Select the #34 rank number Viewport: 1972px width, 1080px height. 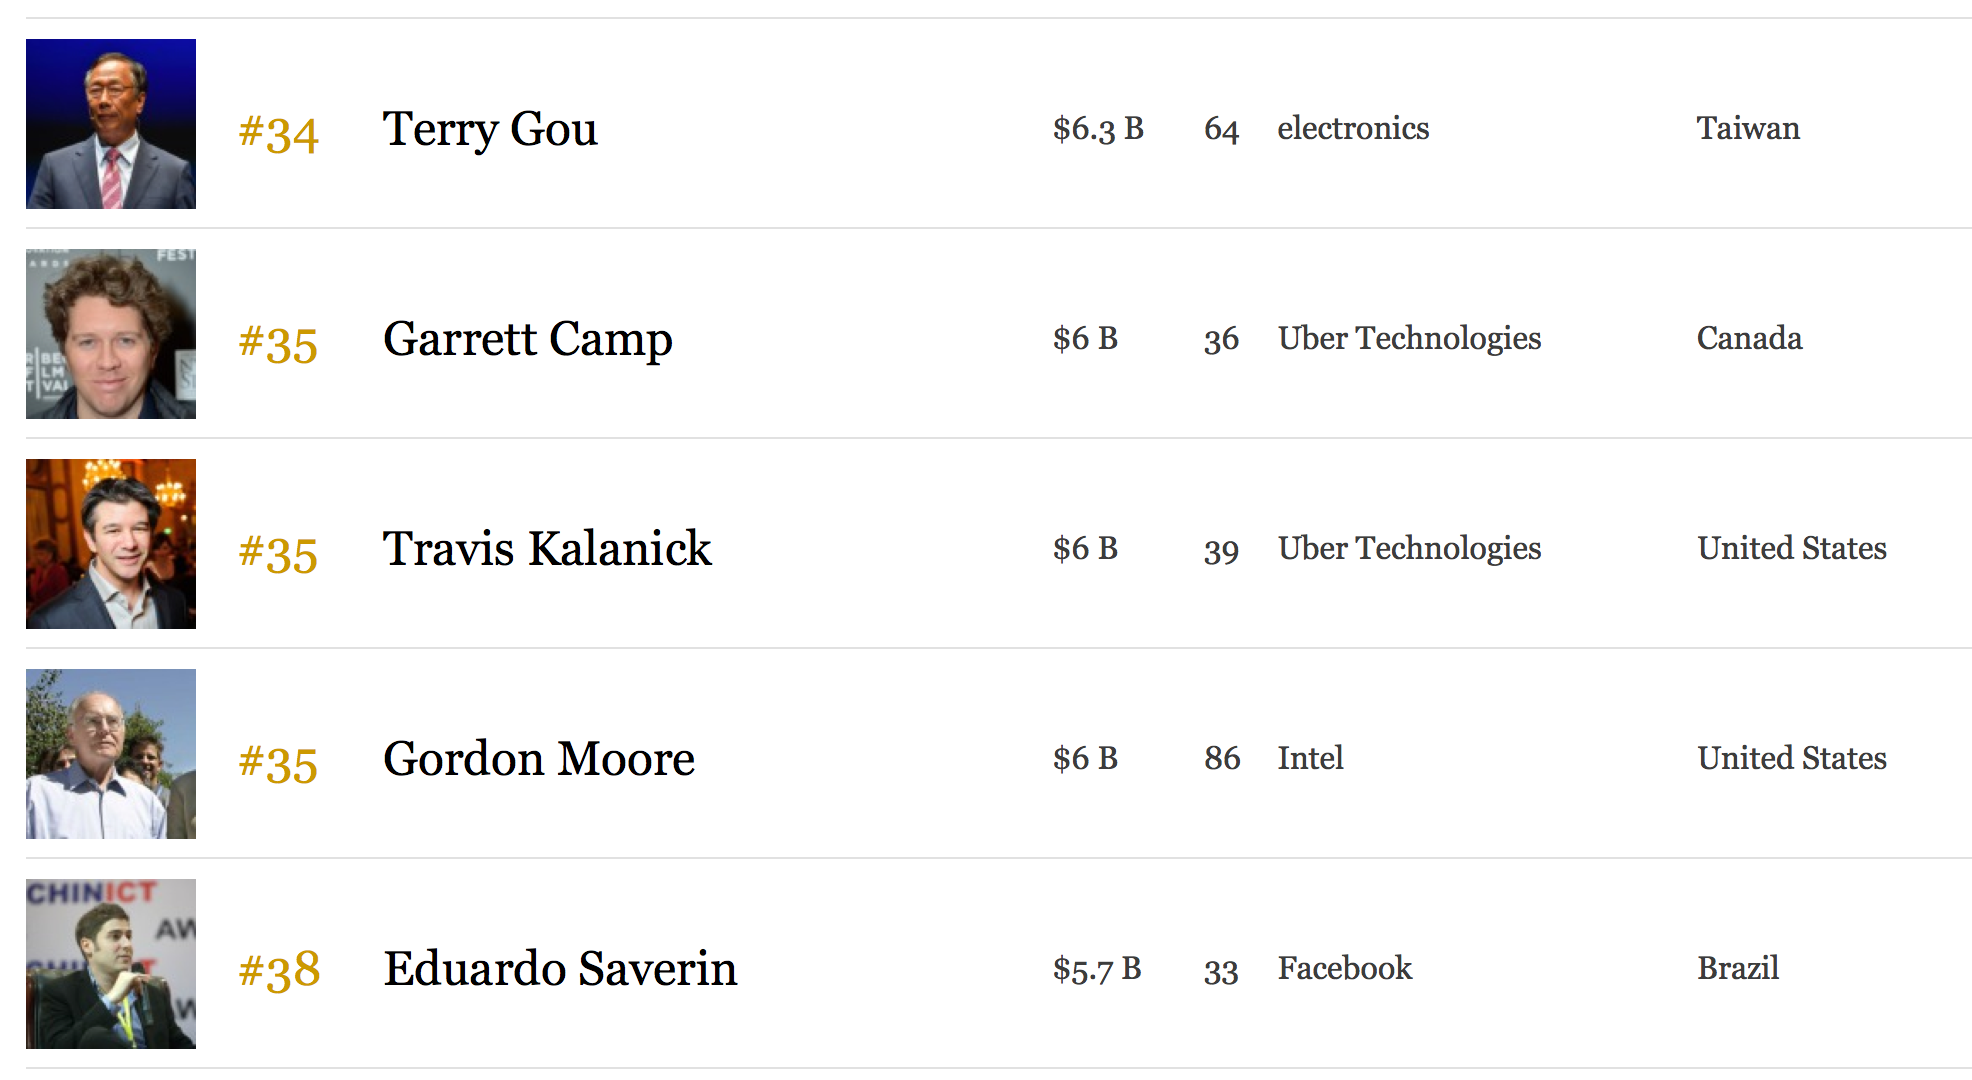tap(278, 133)
